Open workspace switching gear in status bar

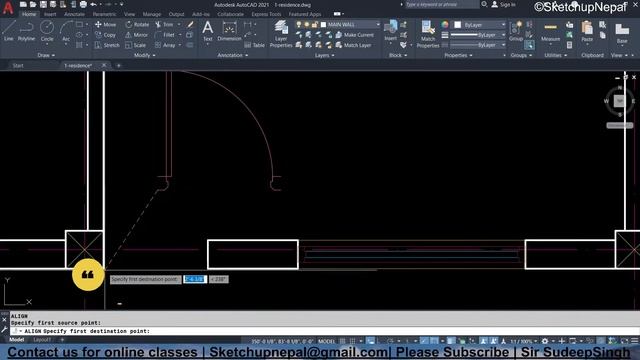click(545, 341)
